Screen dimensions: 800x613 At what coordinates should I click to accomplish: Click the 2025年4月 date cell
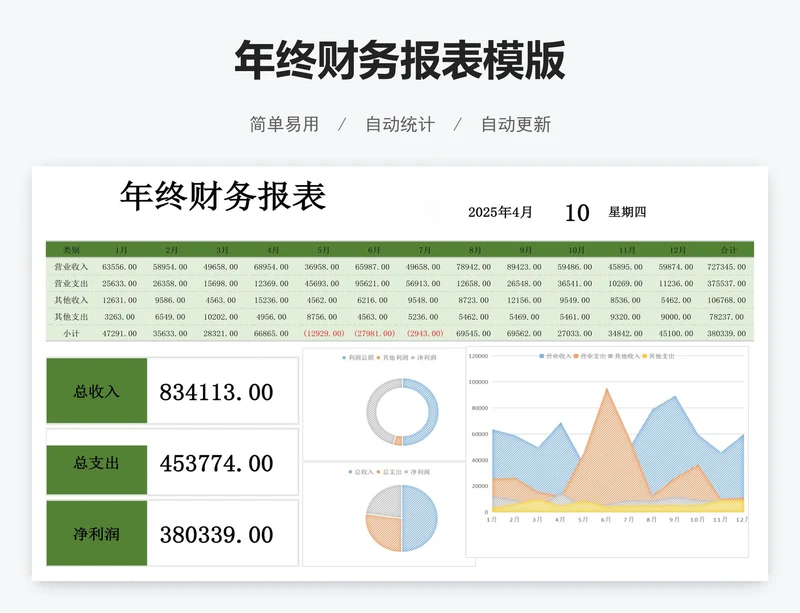(500, 212)
